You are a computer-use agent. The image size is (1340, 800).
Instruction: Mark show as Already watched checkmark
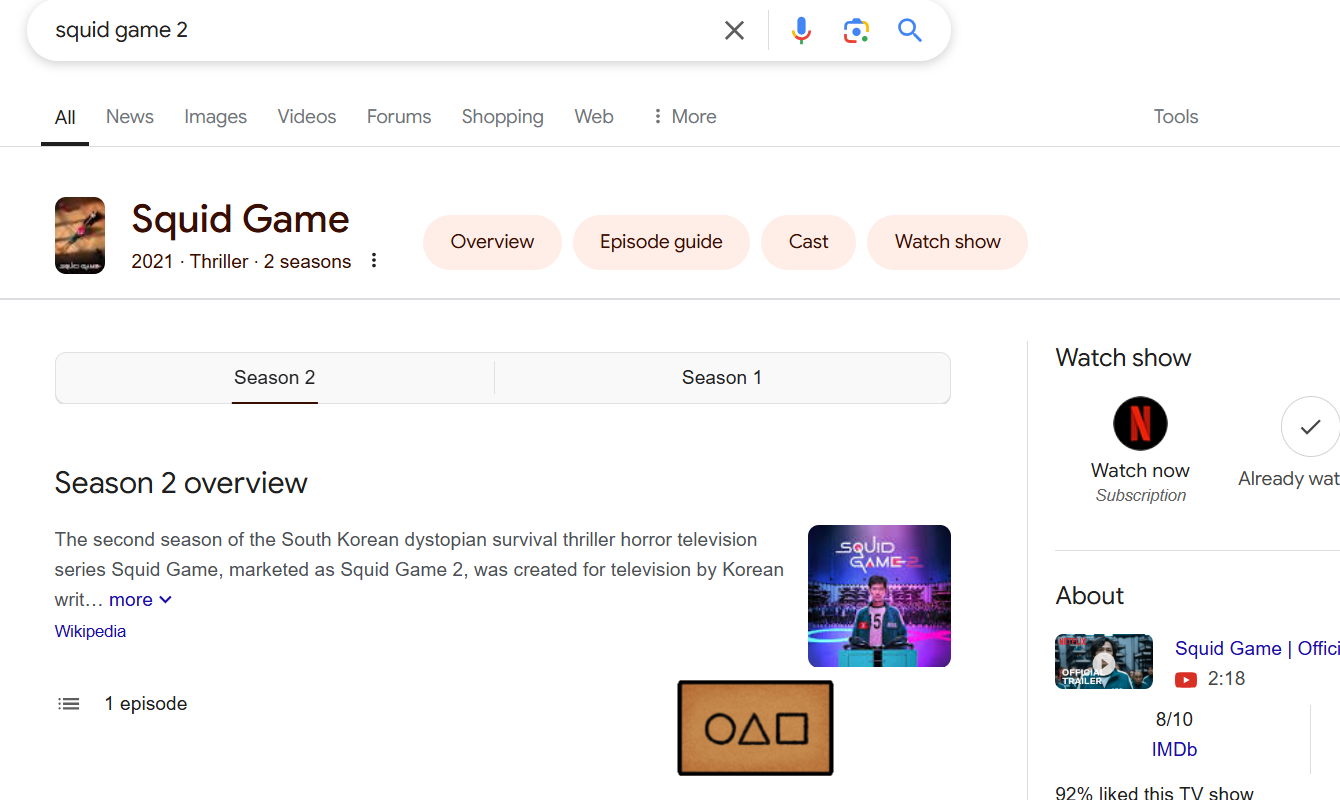tap(1310, 427)
